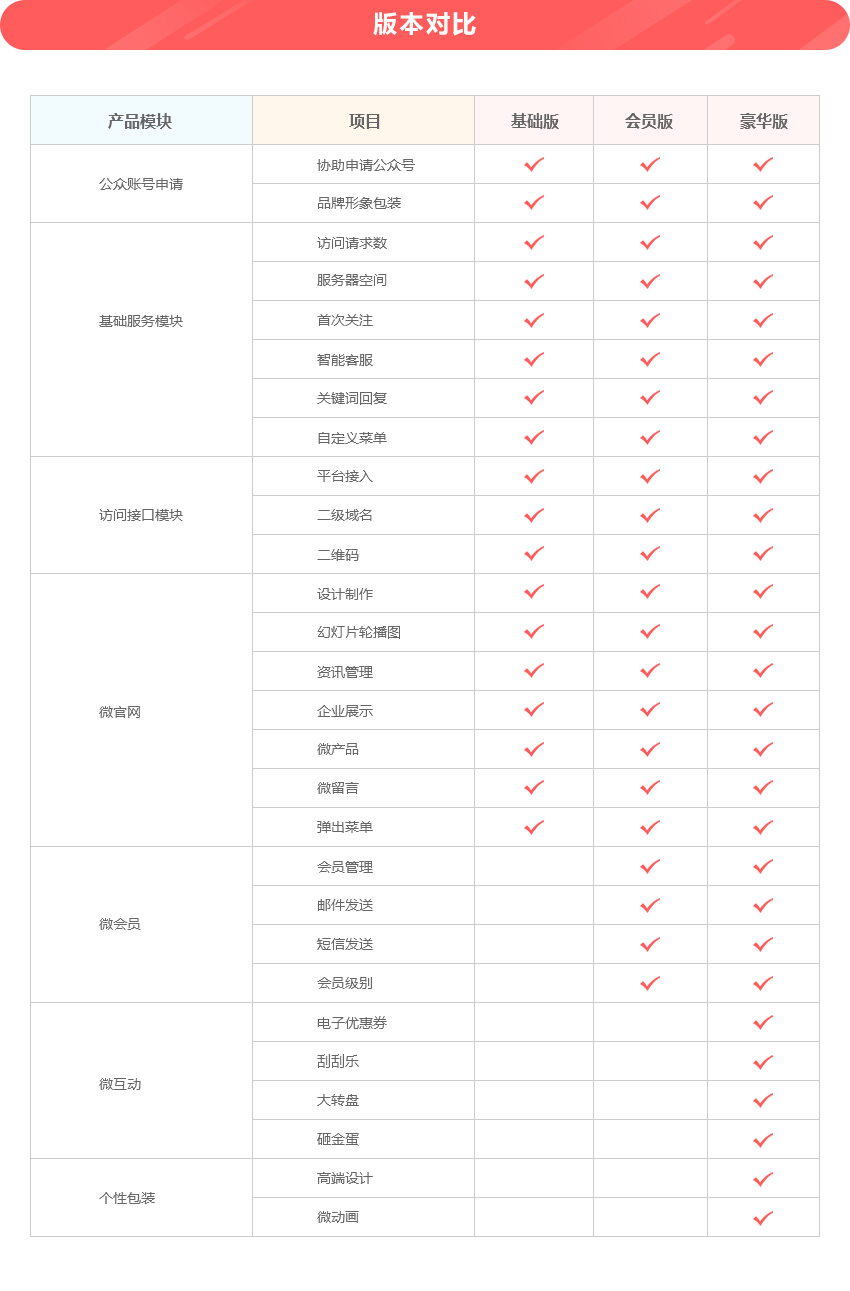Click the 高端设计 item text

[x=345, y=1178]
